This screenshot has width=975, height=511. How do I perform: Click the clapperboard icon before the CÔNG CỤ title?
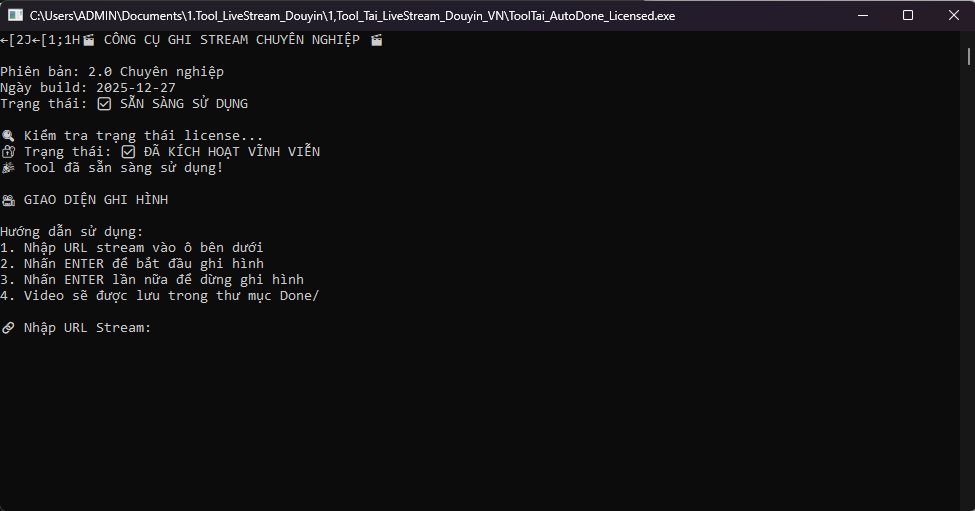(89, 40)
